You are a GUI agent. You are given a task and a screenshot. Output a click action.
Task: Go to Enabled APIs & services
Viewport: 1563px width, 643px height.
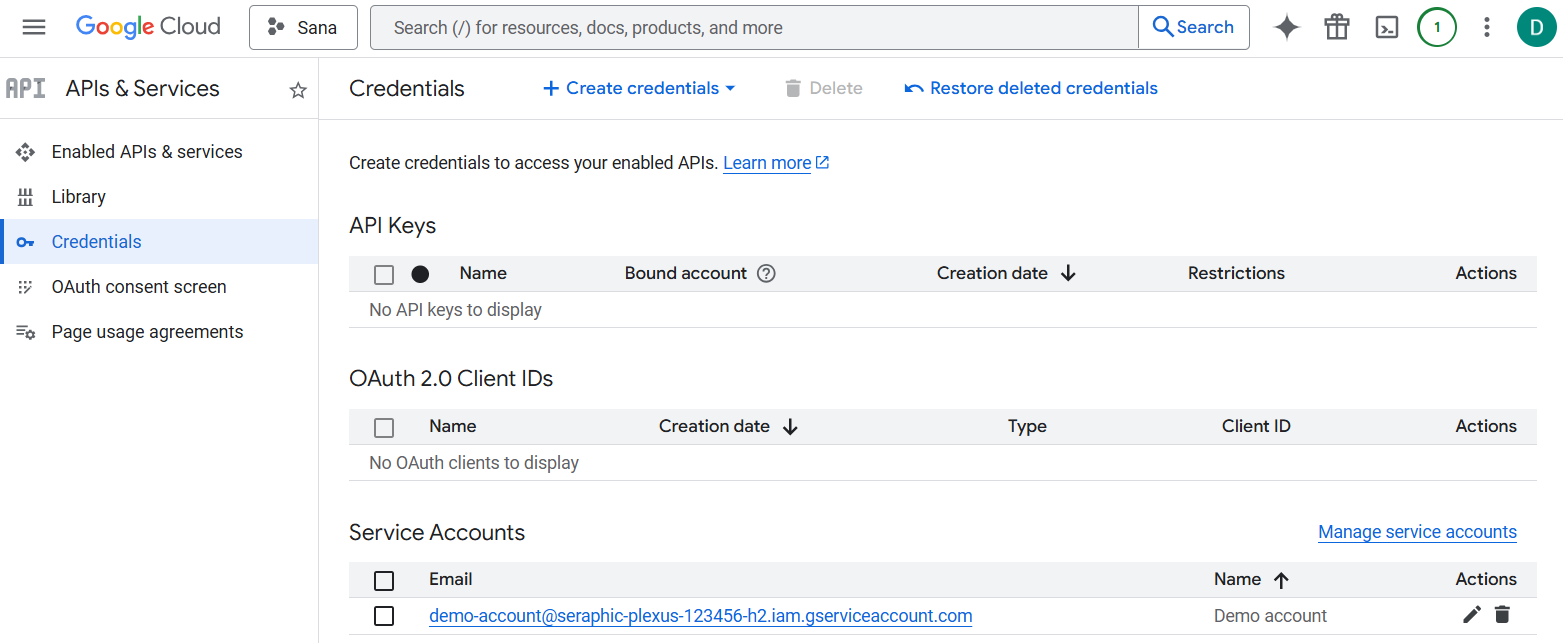tap(147, 152)
